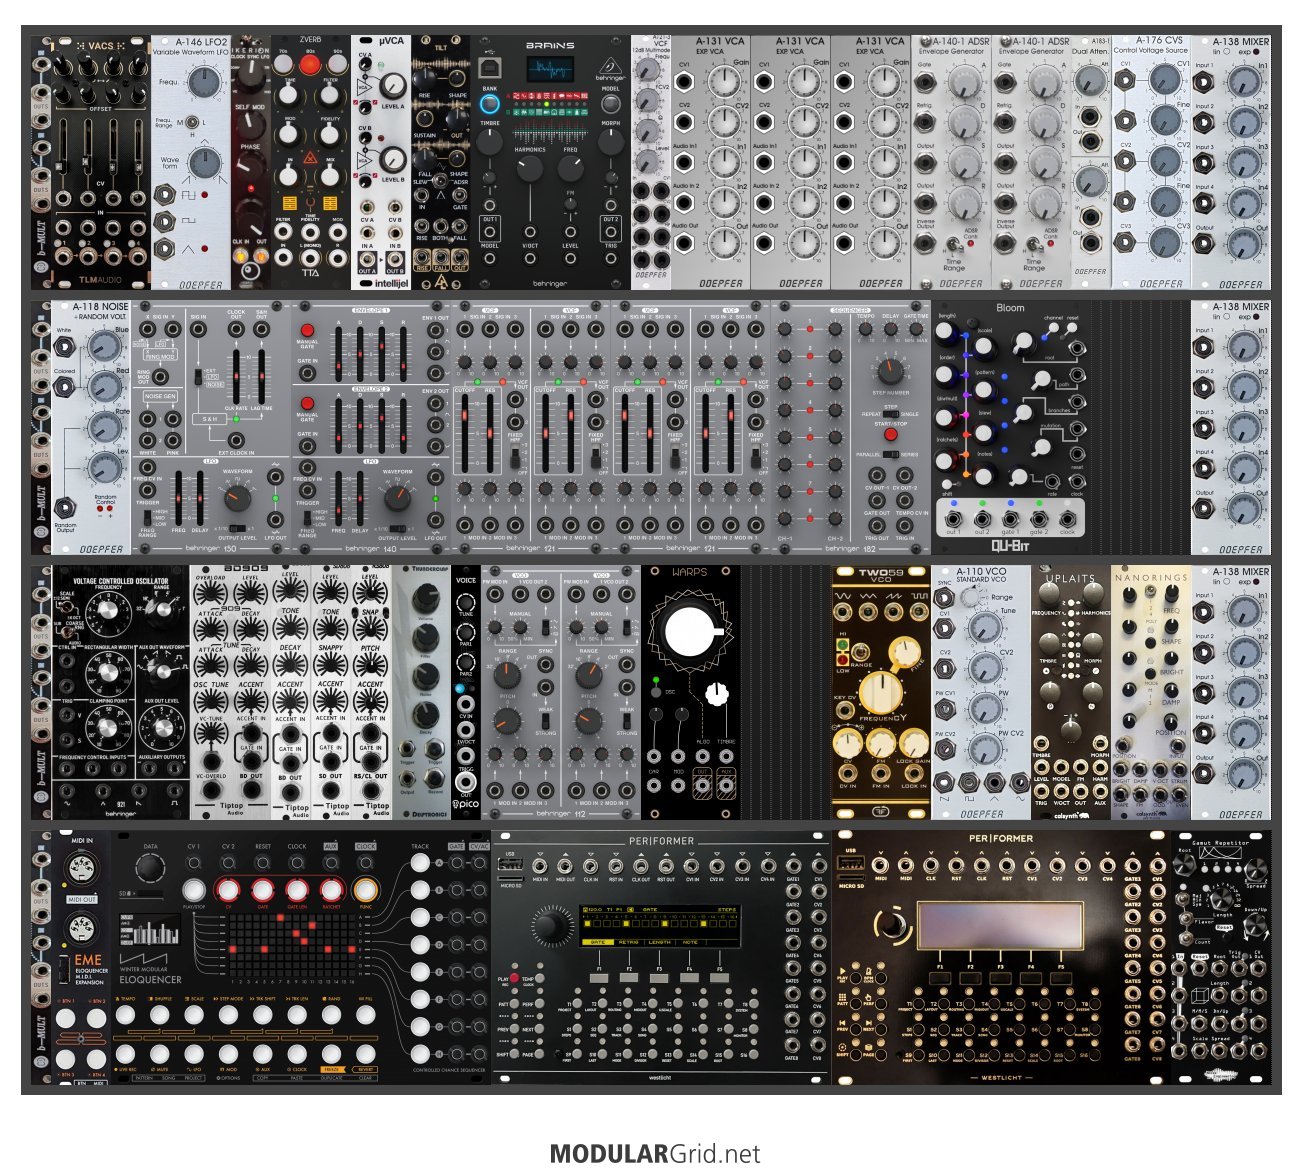Screen dimensions: 1312x1175
Task: Select track H button on Eloquencer
Action: pyautogui.click(x=421, y=1054)
